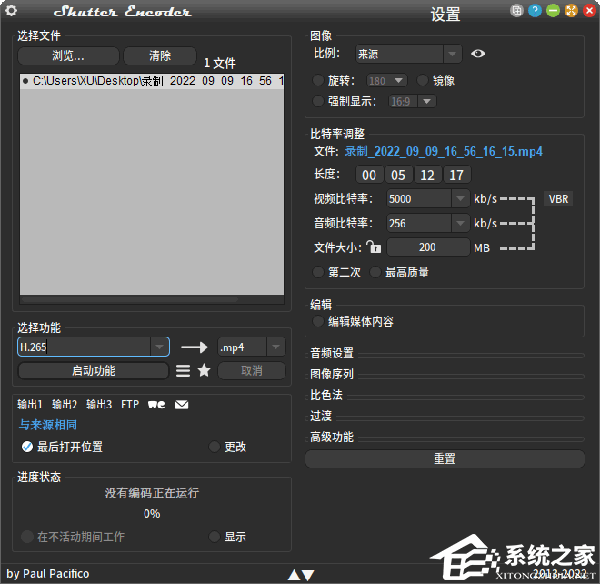Screen dimensions: 600x584
Task: Enable the 强制显示 option
Action: pyautogui.click(x=318, y=101)
